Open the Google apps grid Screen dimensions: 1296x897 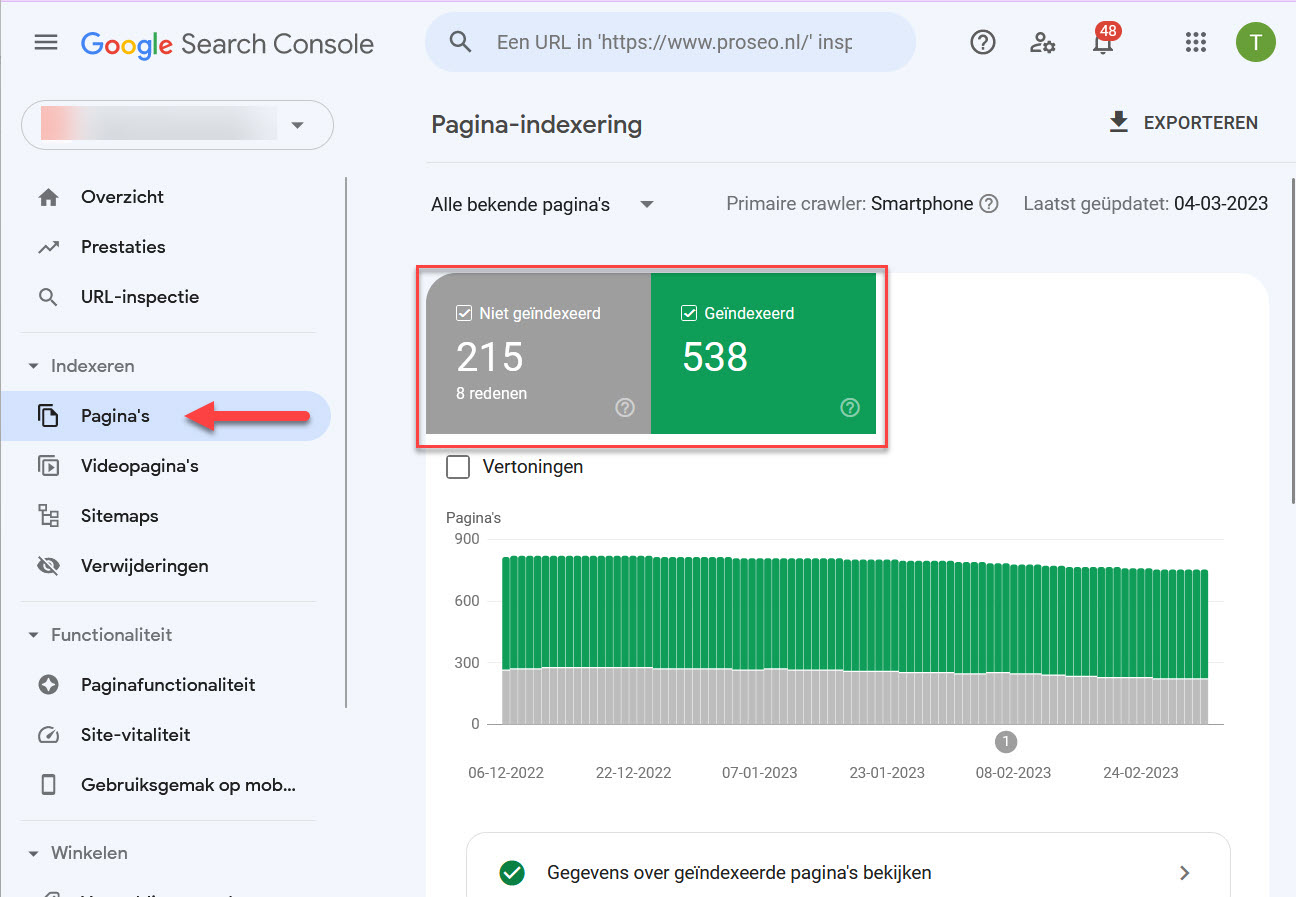1195,43
